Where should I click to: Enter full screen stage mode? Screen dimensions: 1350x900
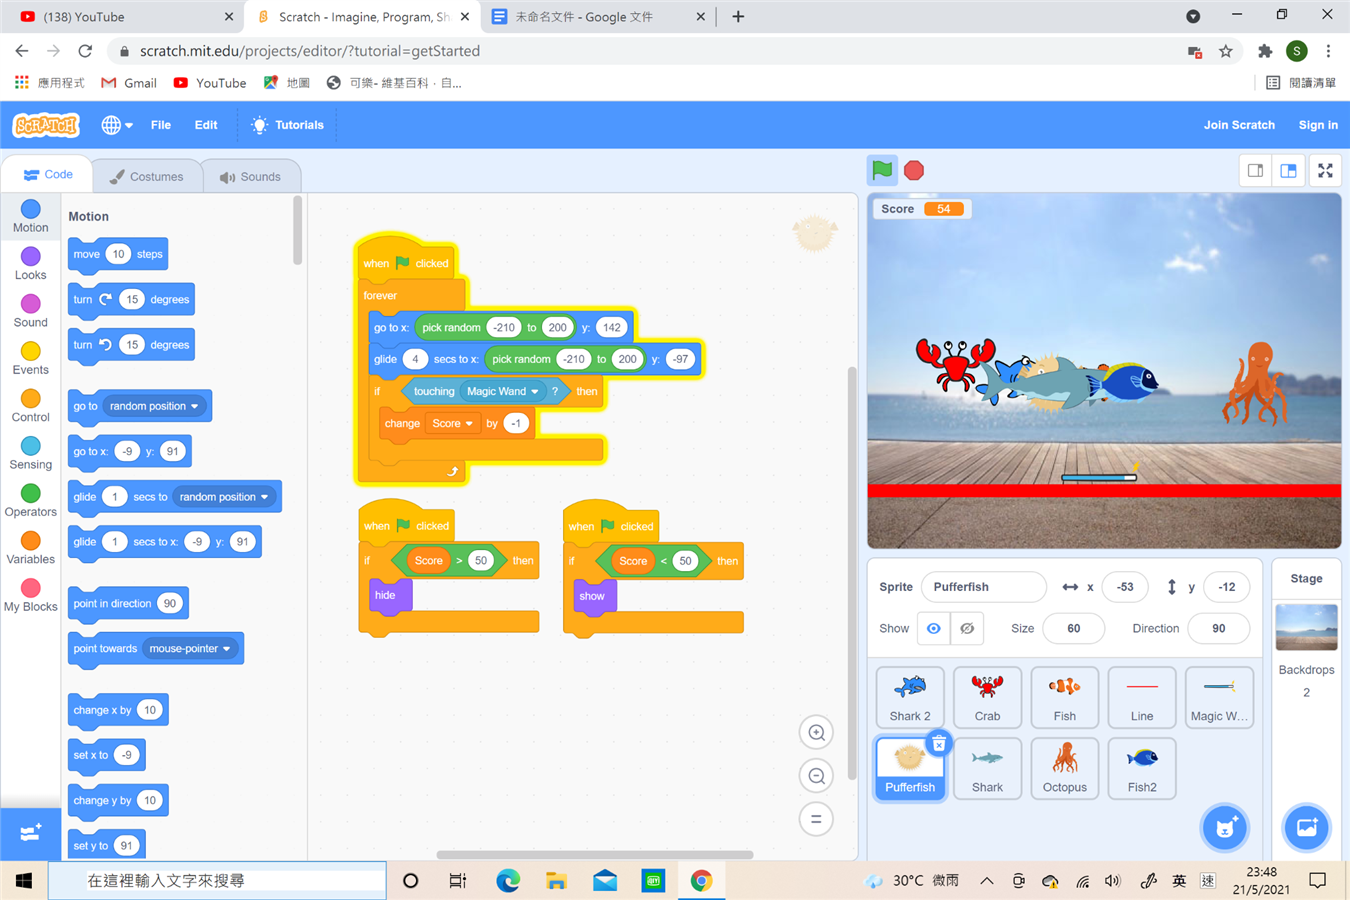pyautogui.click(x=1325, y=171)
